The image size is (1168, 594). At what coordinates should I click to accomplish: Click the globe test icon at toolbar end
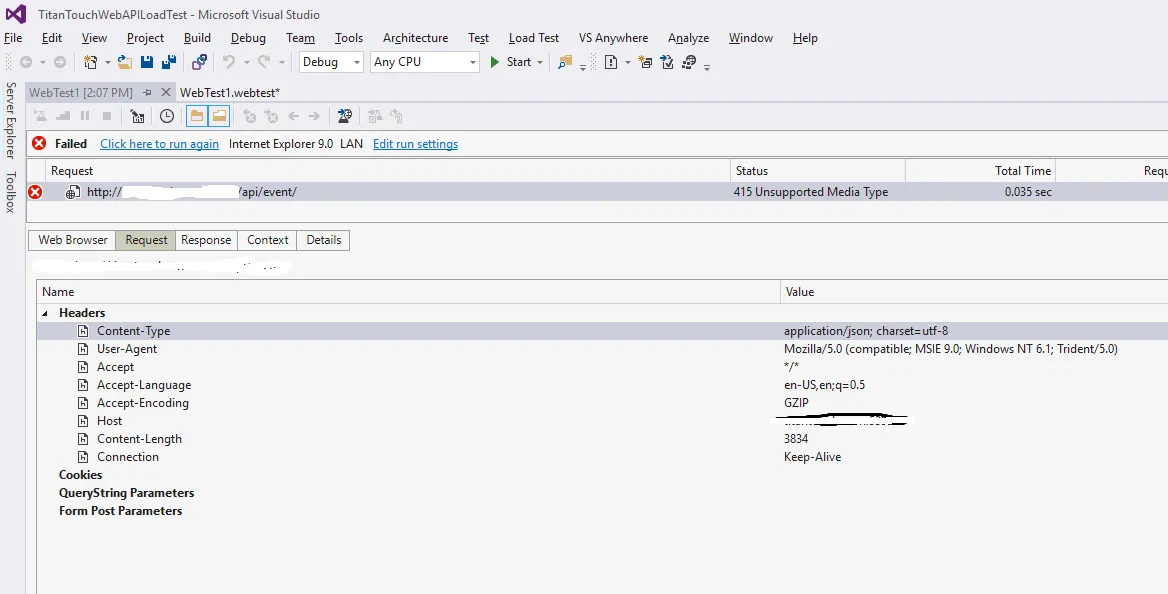click(x=689, y=63)
